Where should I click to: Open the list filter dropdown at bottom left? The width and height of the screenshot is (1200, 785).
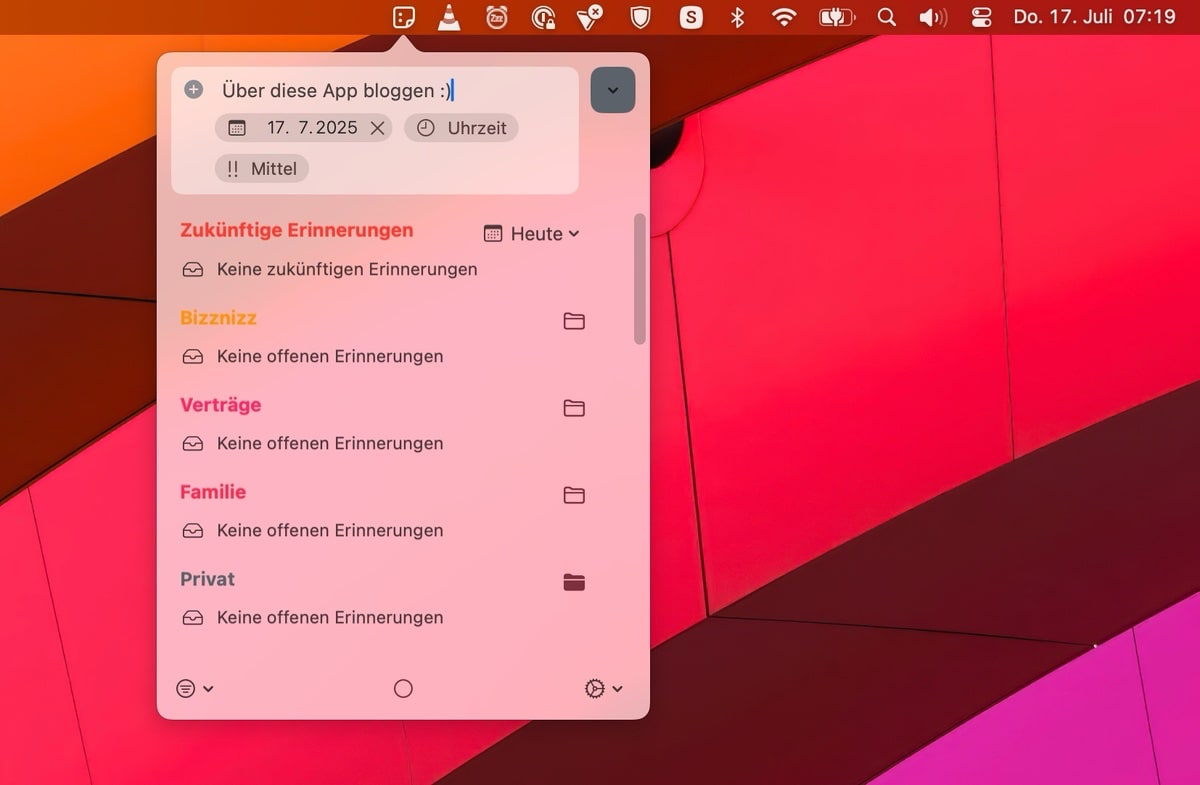coord(195,688)
